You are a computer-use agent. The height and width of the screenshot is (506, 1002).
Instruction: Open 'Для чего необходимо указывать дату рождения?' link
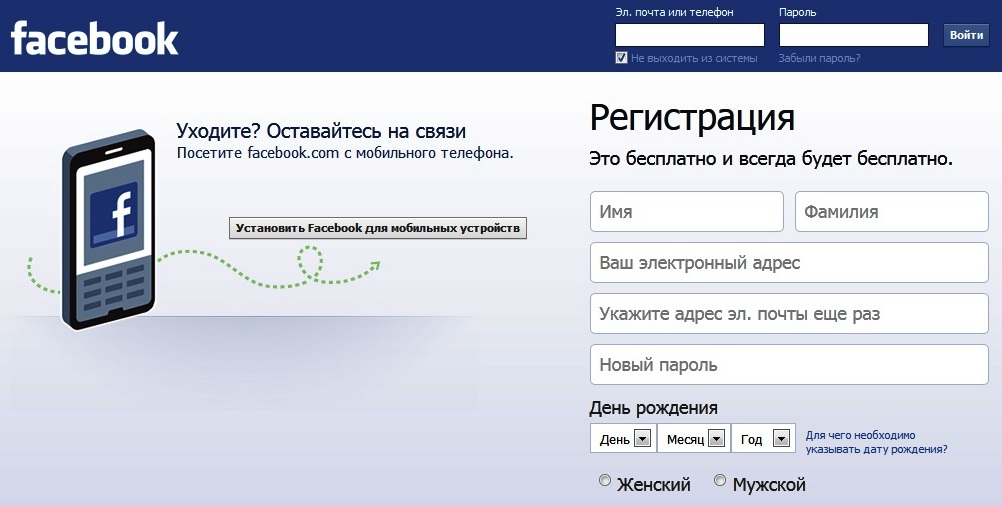pyautogui.click(x=876, y=442)
